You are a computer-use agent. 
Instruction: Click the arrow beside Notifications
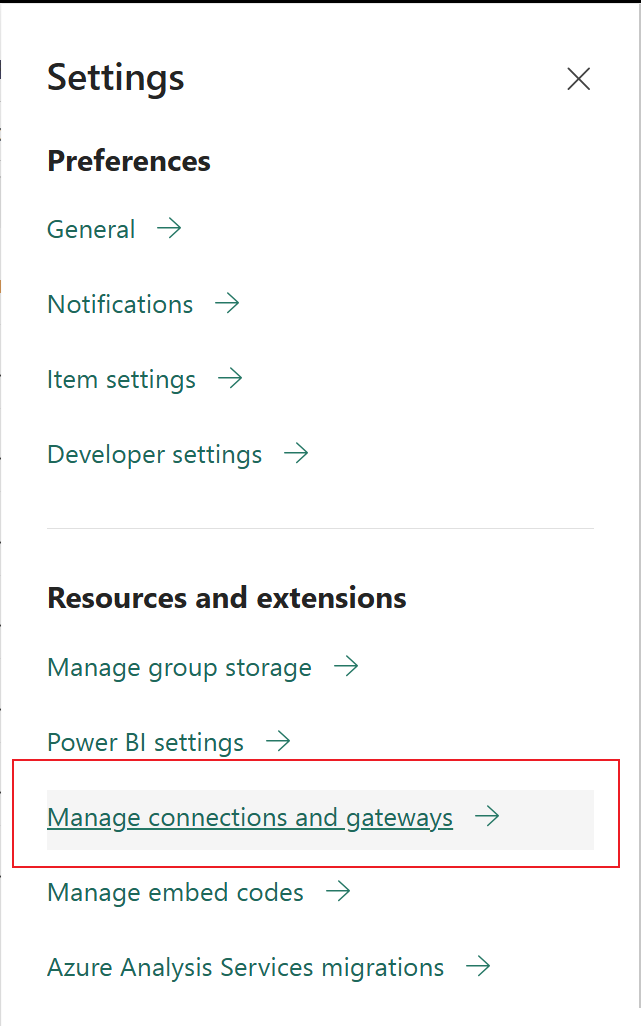pyautogui.click(x=227, y=304)
